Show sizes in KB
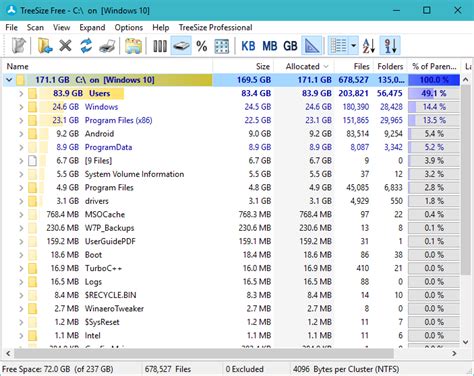The height and width of the screenshot is (376, 474). (x=248, y=46)
